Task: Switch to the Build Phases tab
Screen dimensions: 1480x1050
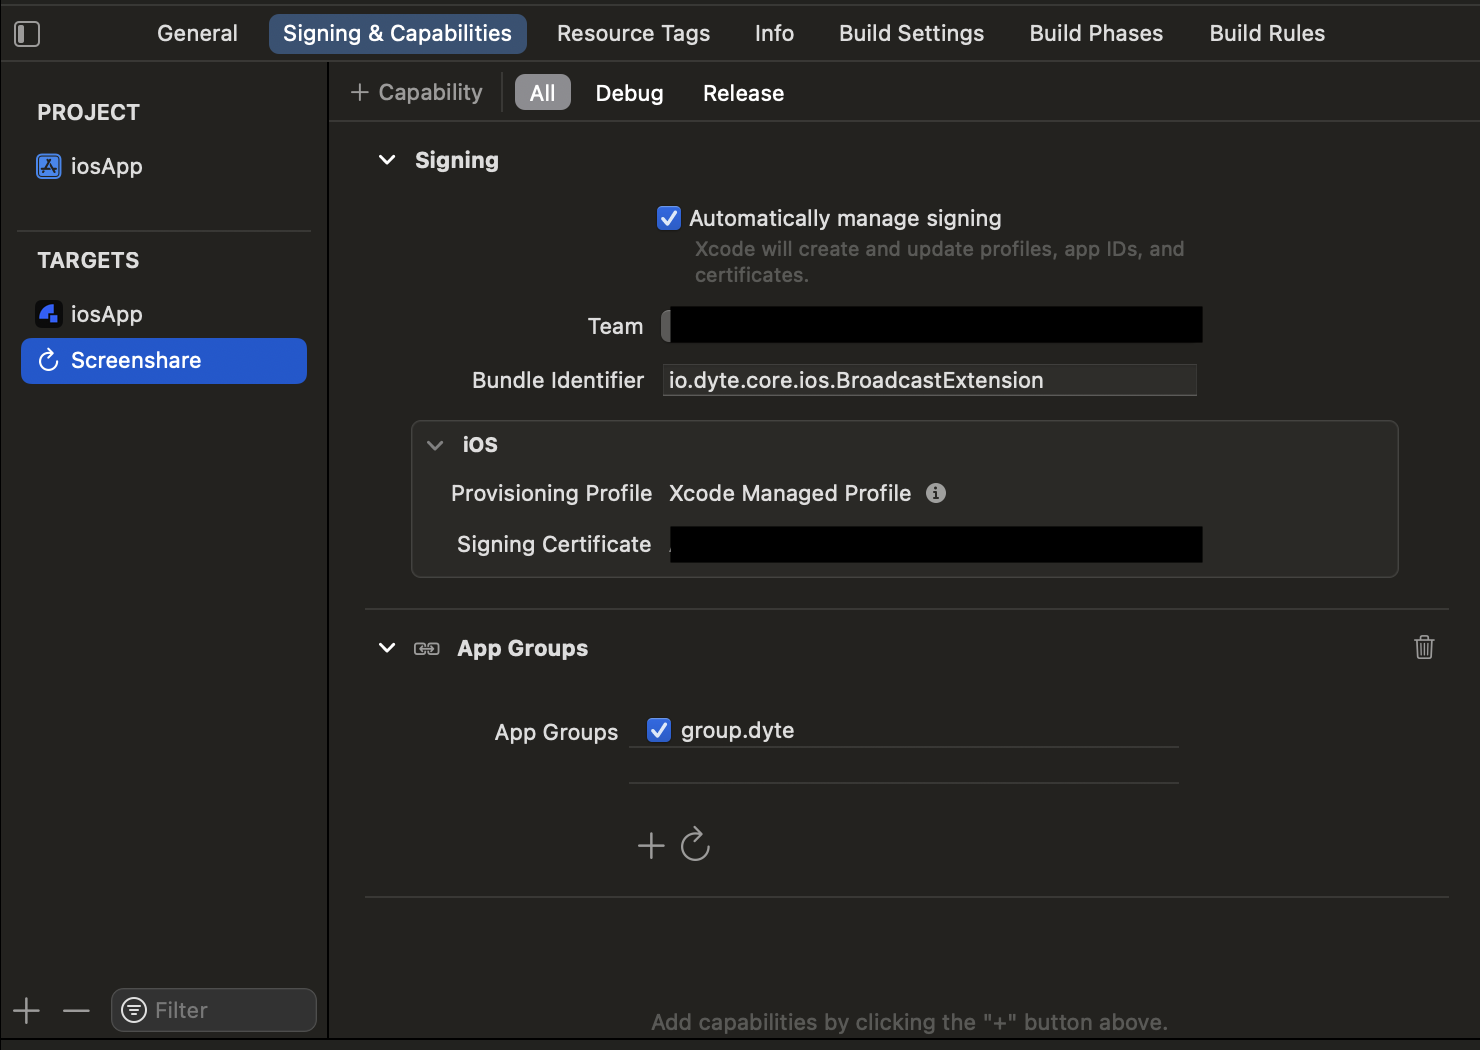Action: pyautogui.click(x=1095, y=33)
